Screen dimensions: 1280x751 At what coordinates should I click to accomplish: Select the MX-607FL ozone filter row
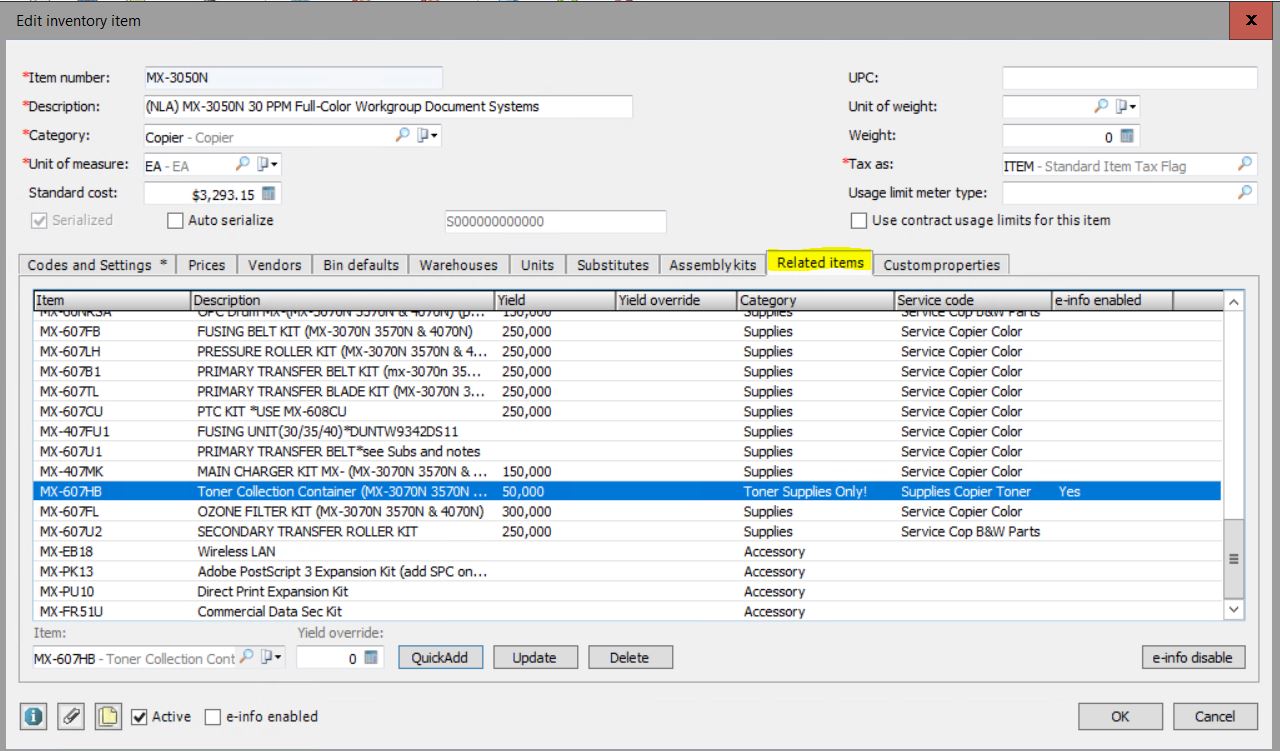(x=628, y=511)
